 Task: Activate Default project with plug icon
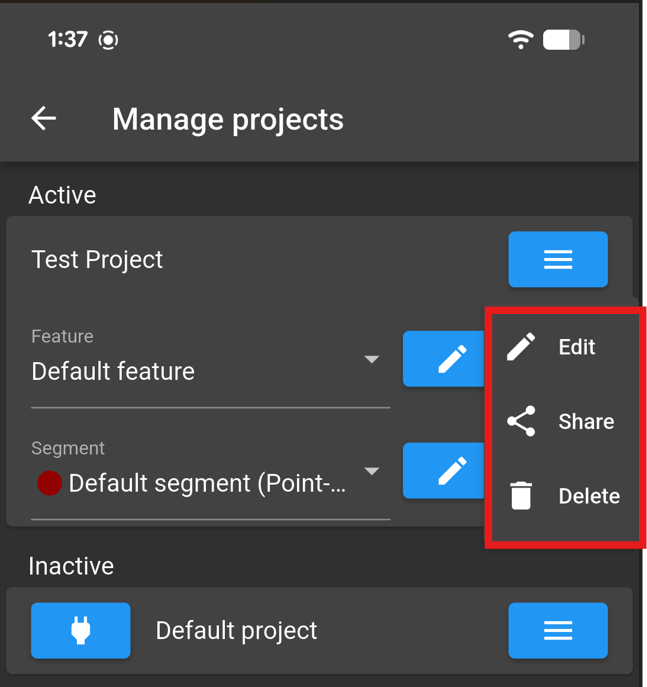click(81, 630)
